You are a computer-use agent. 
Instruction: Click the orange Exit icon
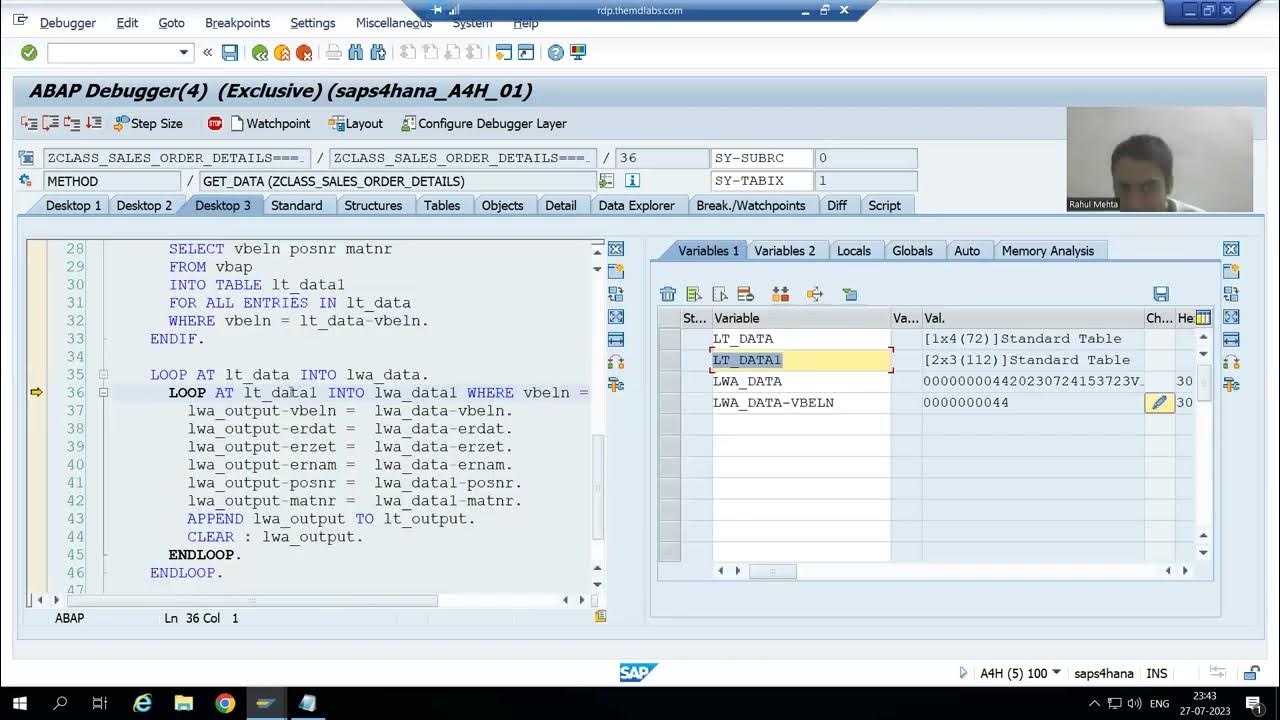(x=282, y=52)
